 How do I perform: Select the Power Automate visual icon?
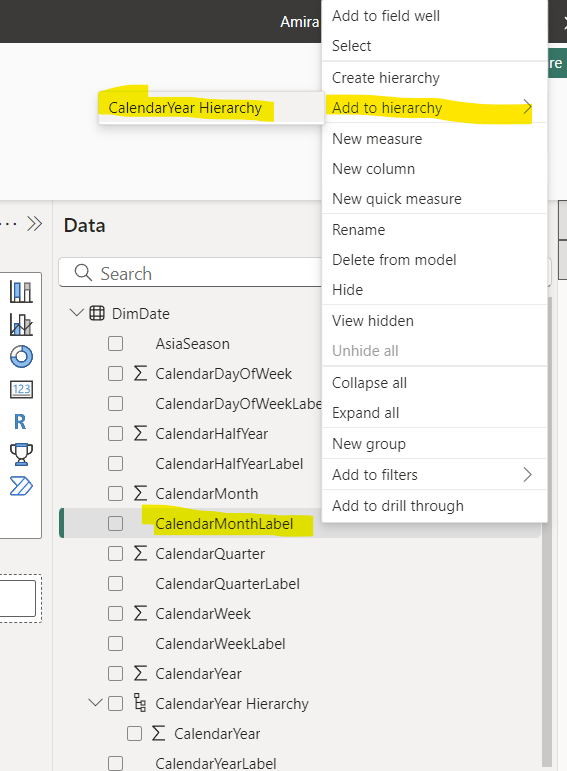coord(21,486)
